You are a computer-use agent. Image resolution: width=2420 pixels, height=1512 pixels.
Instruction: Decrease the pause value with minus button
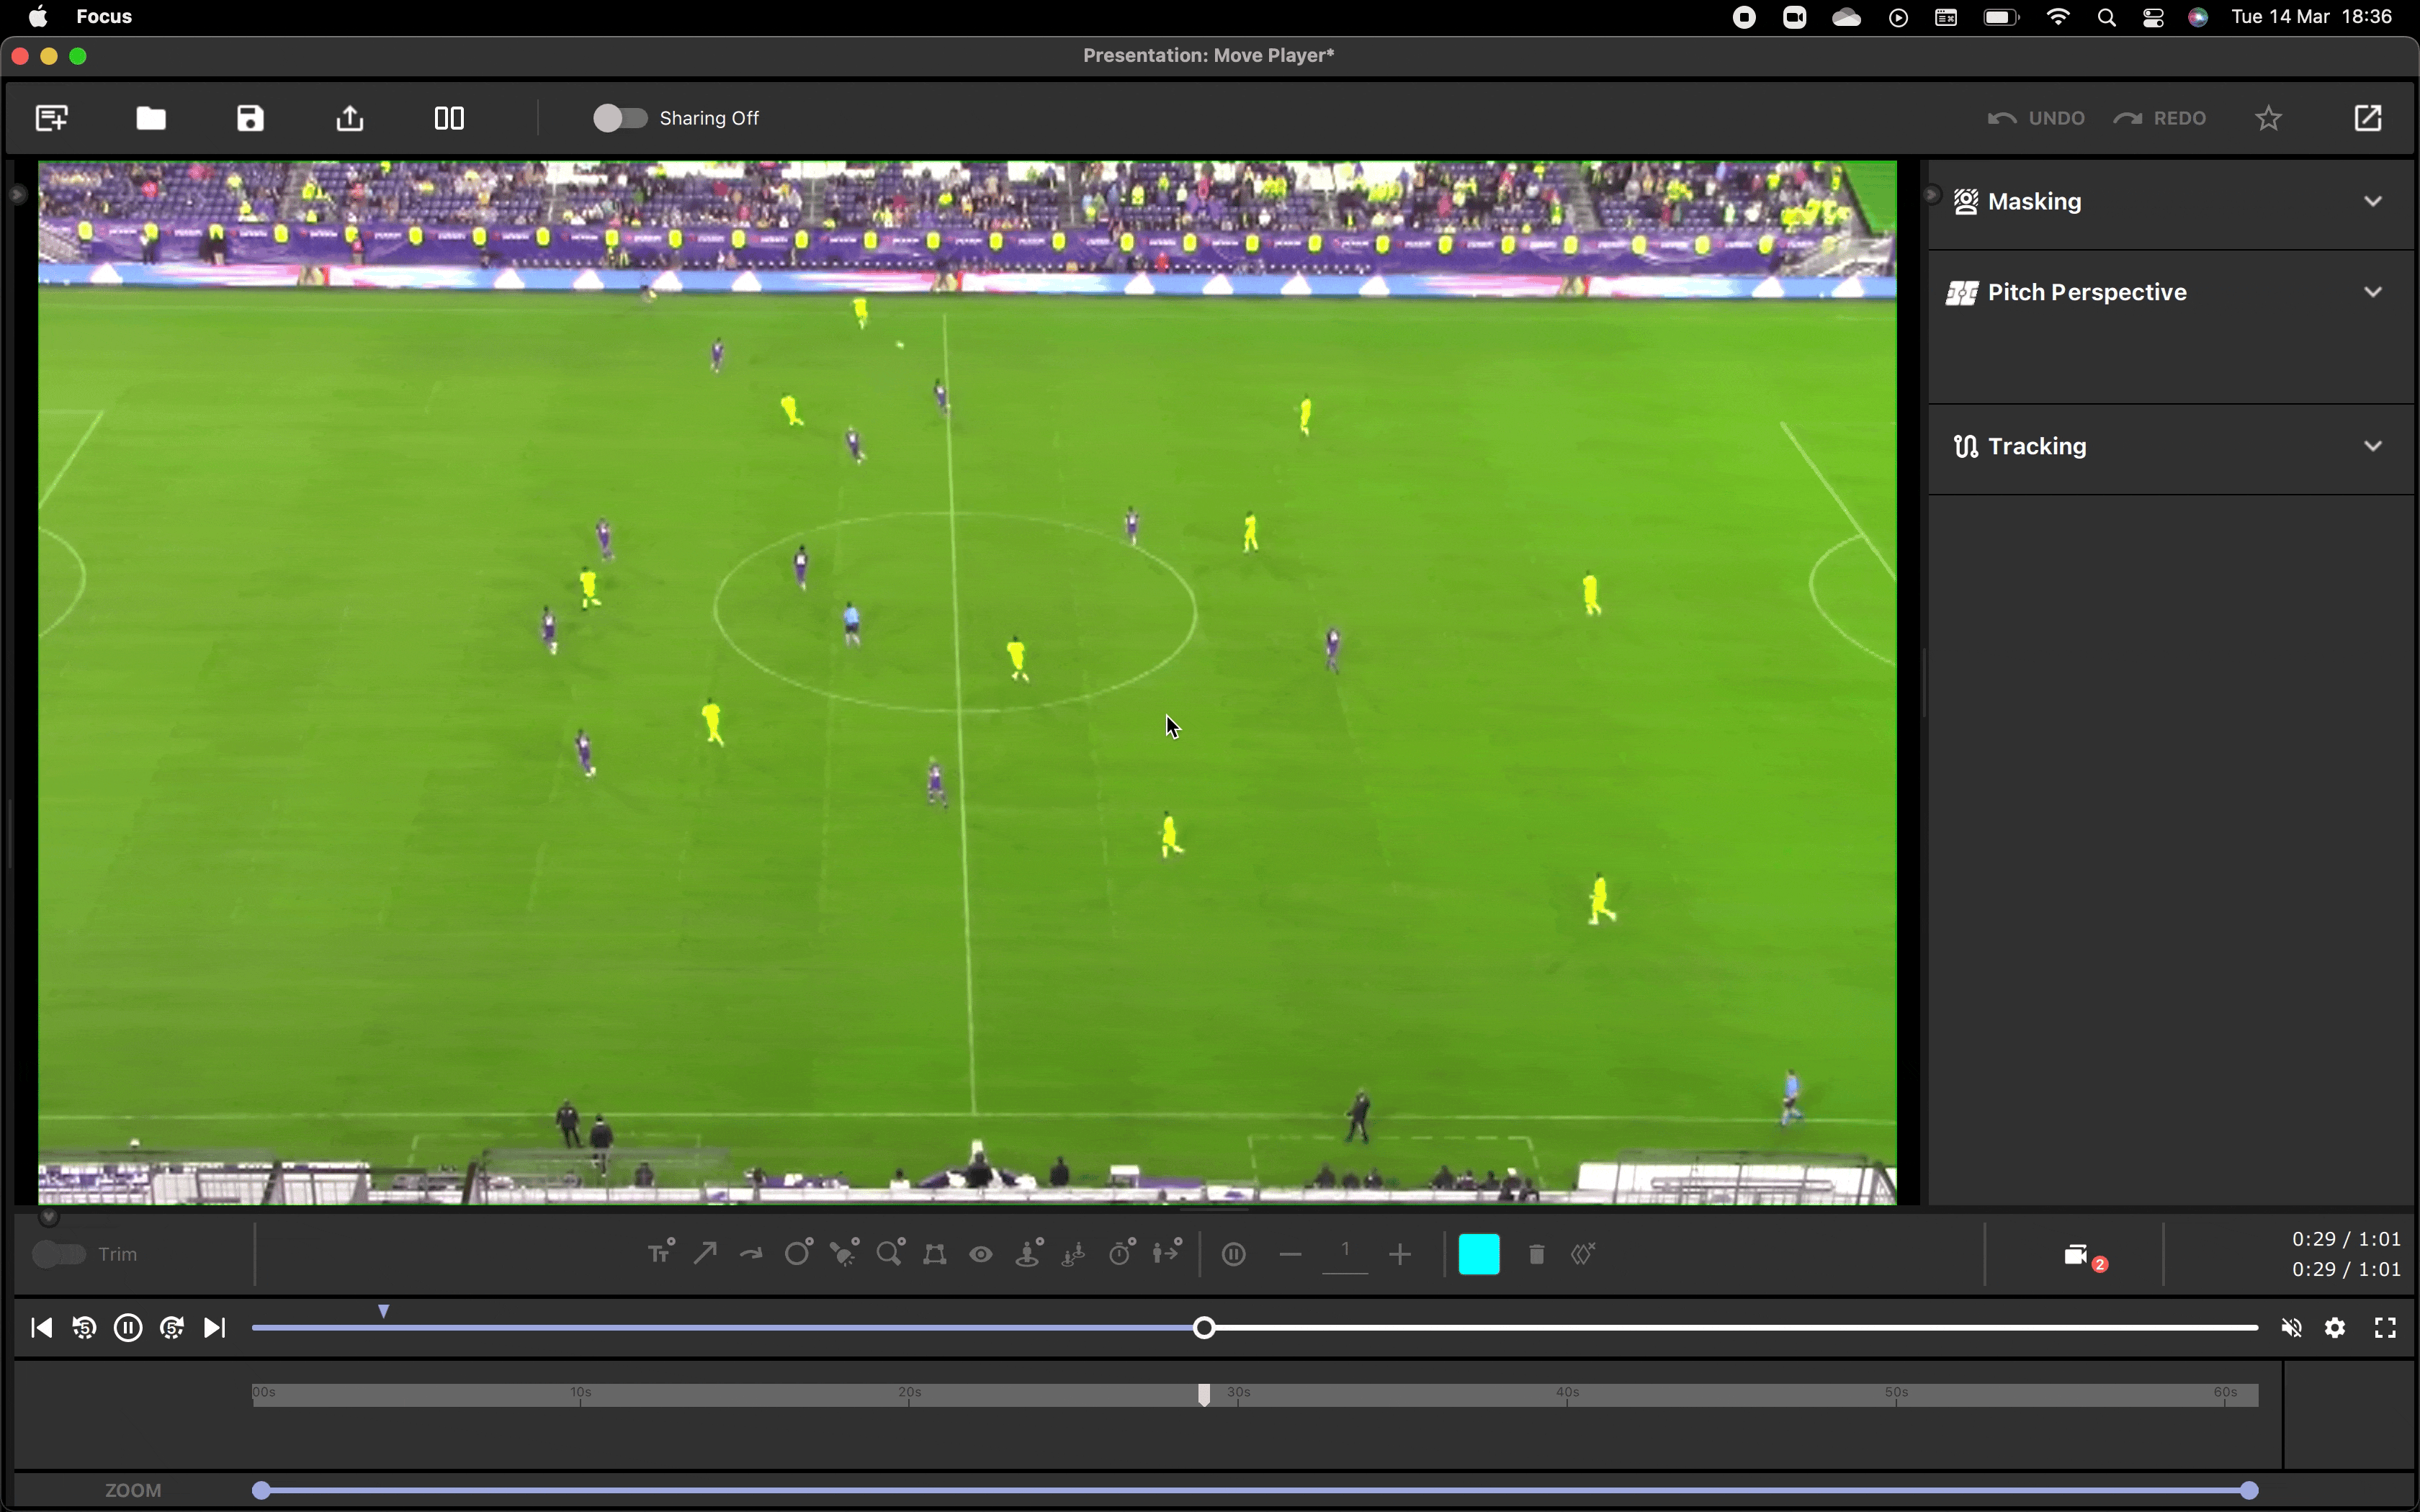pos(1290,1254)
